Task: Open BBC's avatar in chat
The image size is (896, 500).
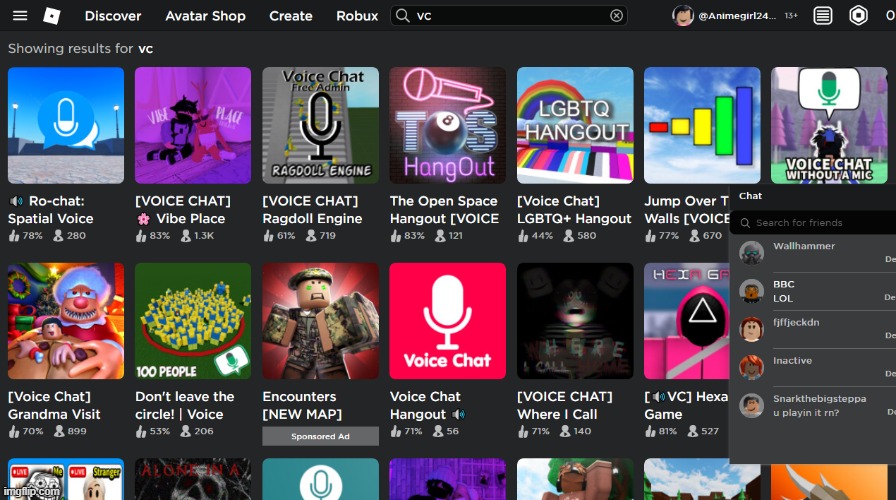Action: tap(751, 291)
